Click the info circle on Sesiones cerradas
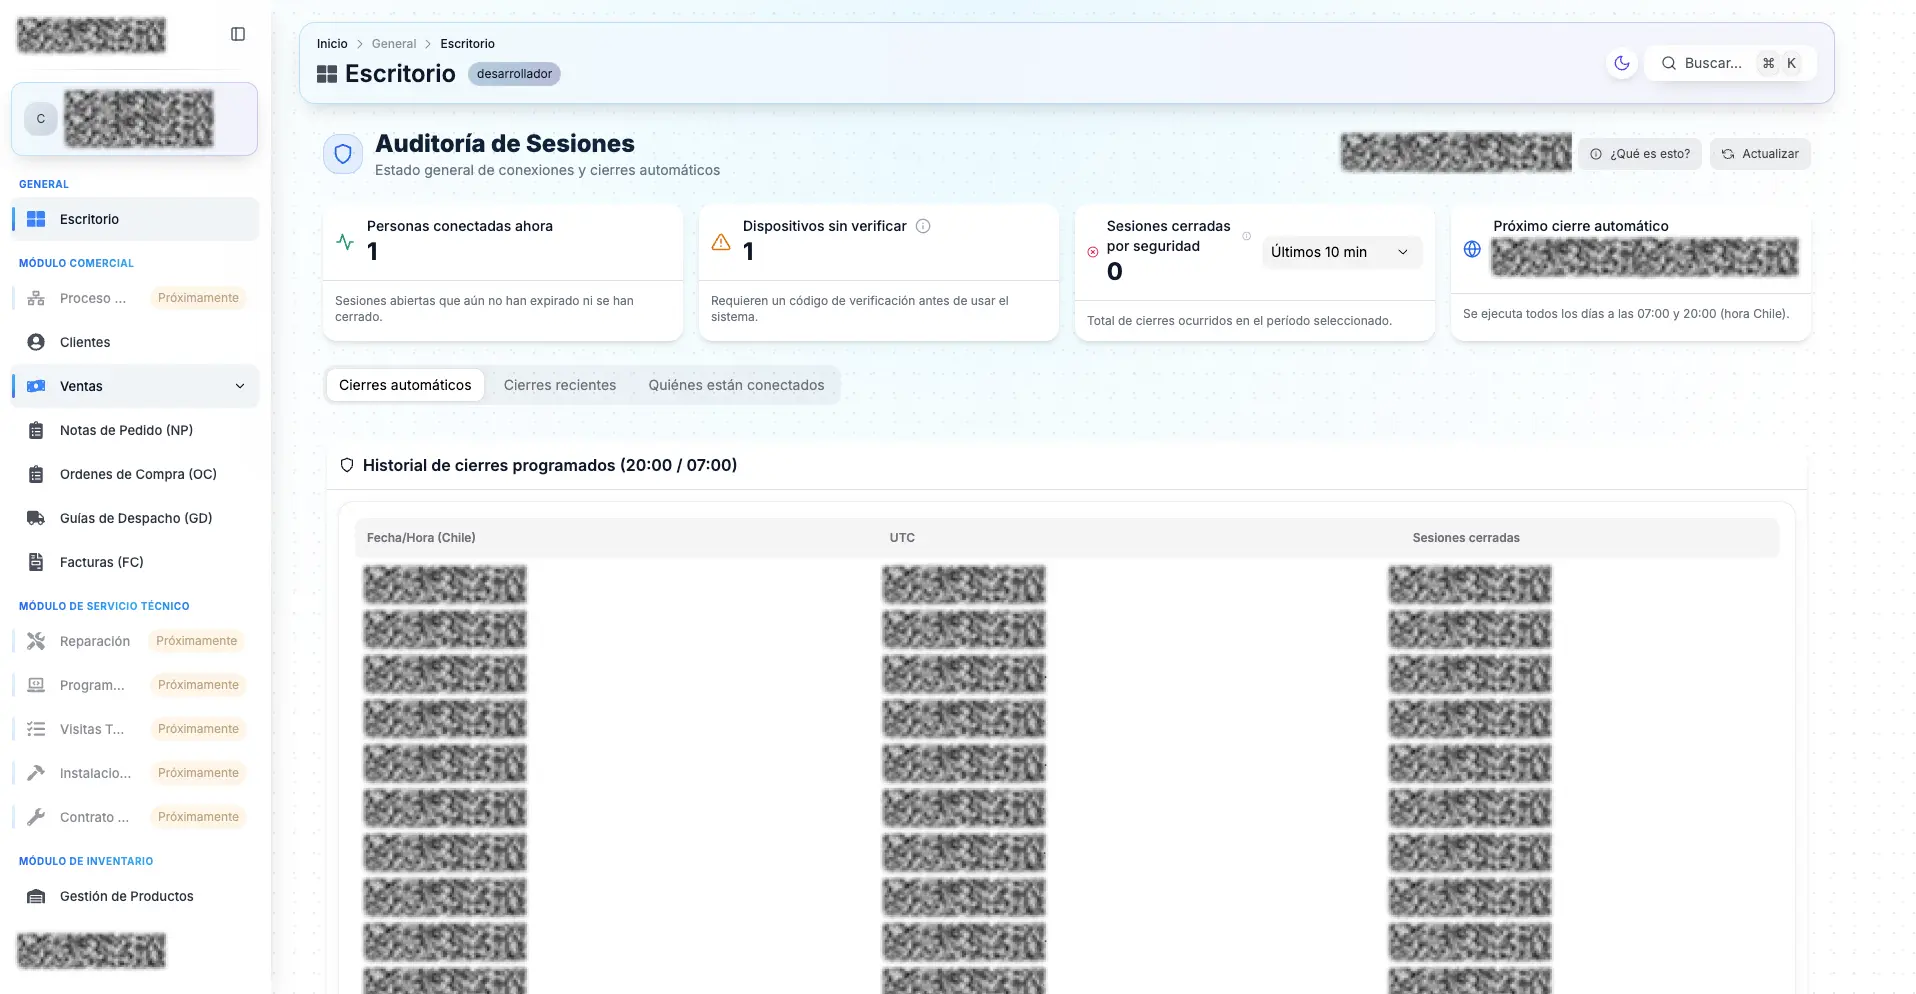 pyautogui.click(x=1246, y=236)
